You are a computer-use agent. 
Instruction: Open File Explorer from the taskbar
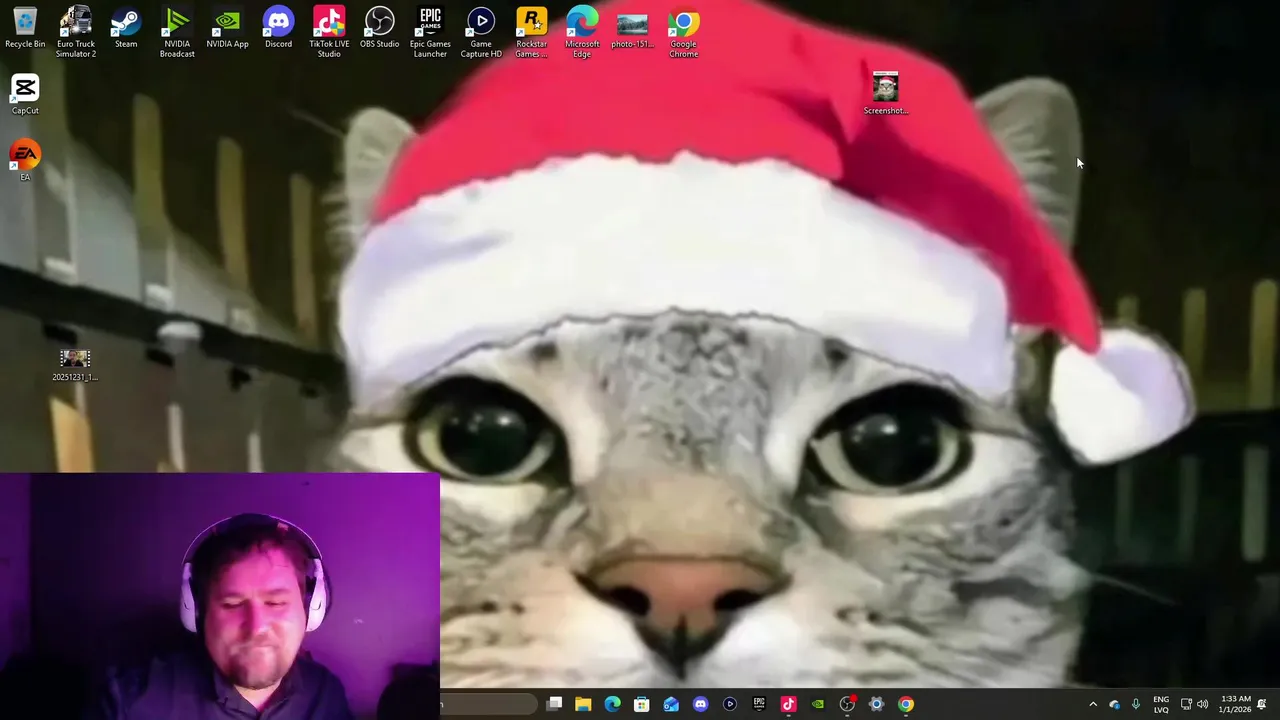(583, 704)
